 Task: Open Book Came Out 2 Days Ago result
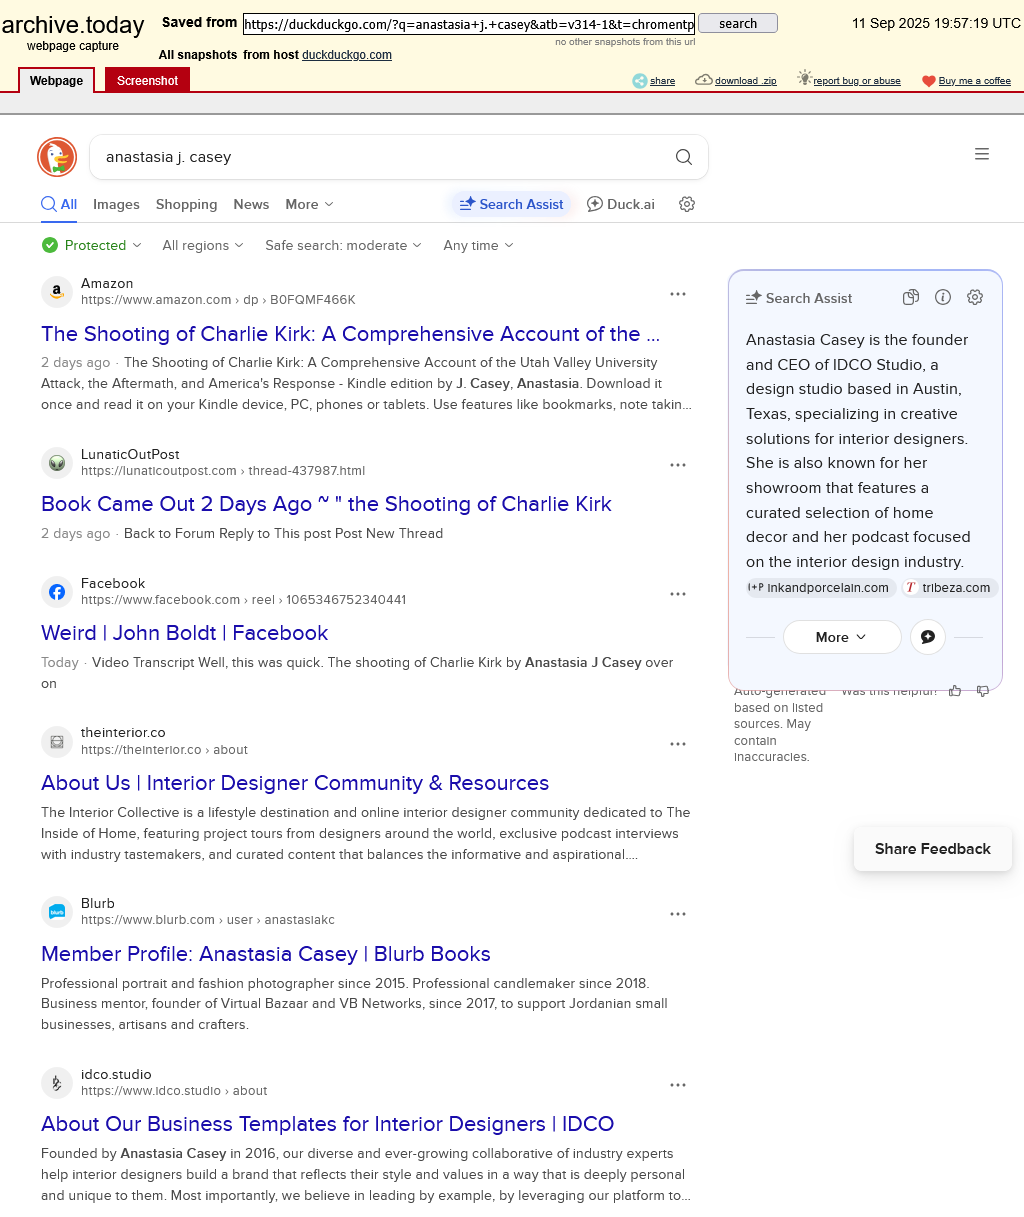[326, 504]
